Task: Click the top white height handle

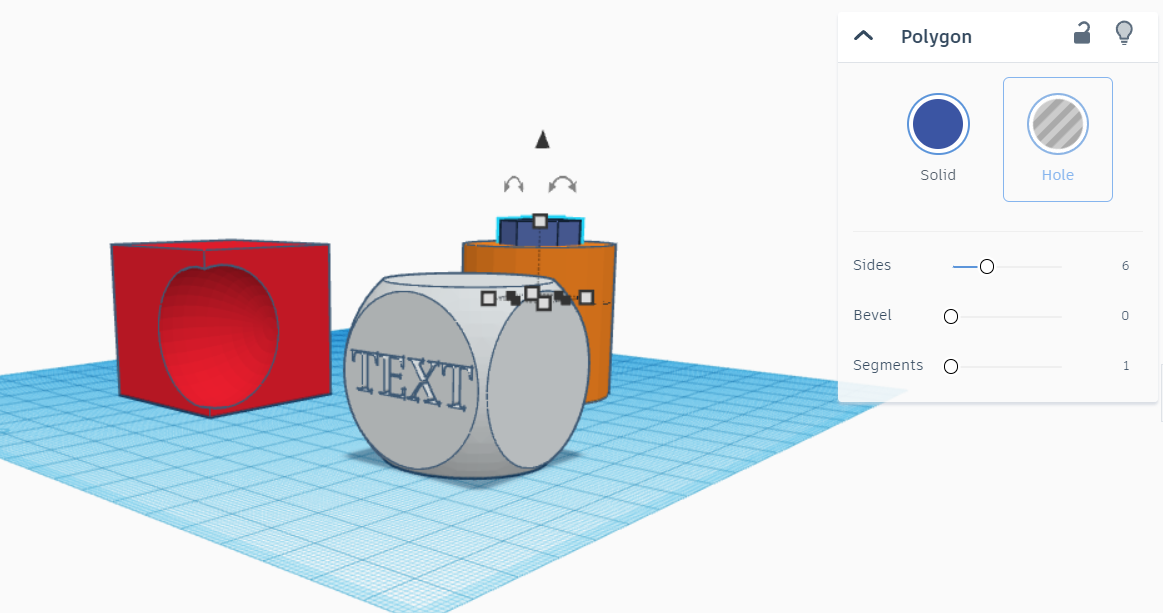Action: (x=540, y=220)
